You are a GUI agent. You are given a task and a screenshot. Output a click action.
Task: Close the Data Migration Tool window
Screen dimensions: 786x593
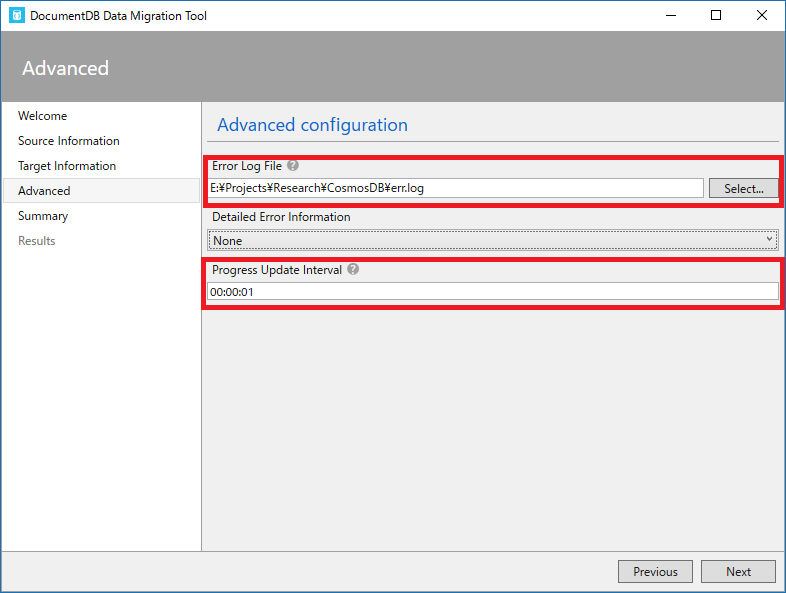[761, 16]
